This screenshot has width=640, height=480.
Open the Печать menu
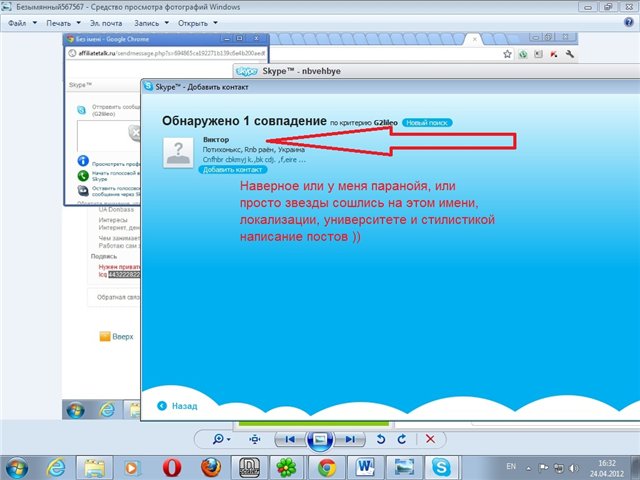pyautogui.click(x=63, y=21)
